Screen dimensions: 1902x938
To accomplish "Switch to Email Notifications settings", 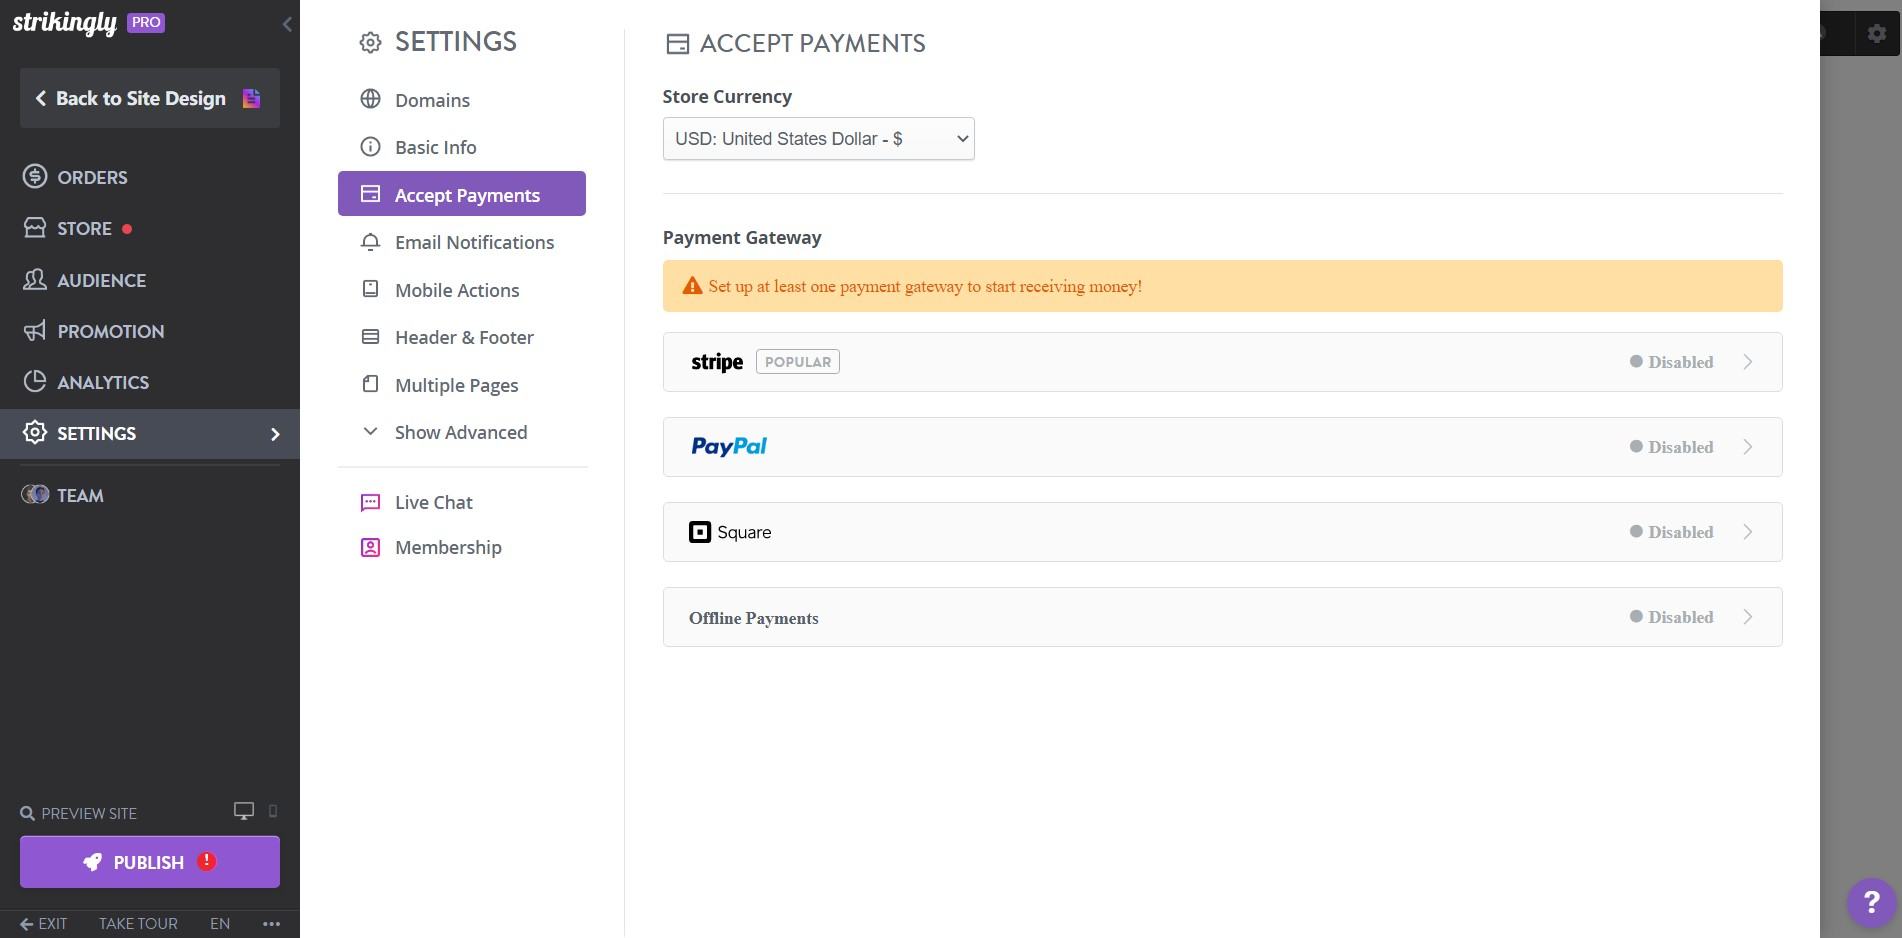I will click(474, 242).
